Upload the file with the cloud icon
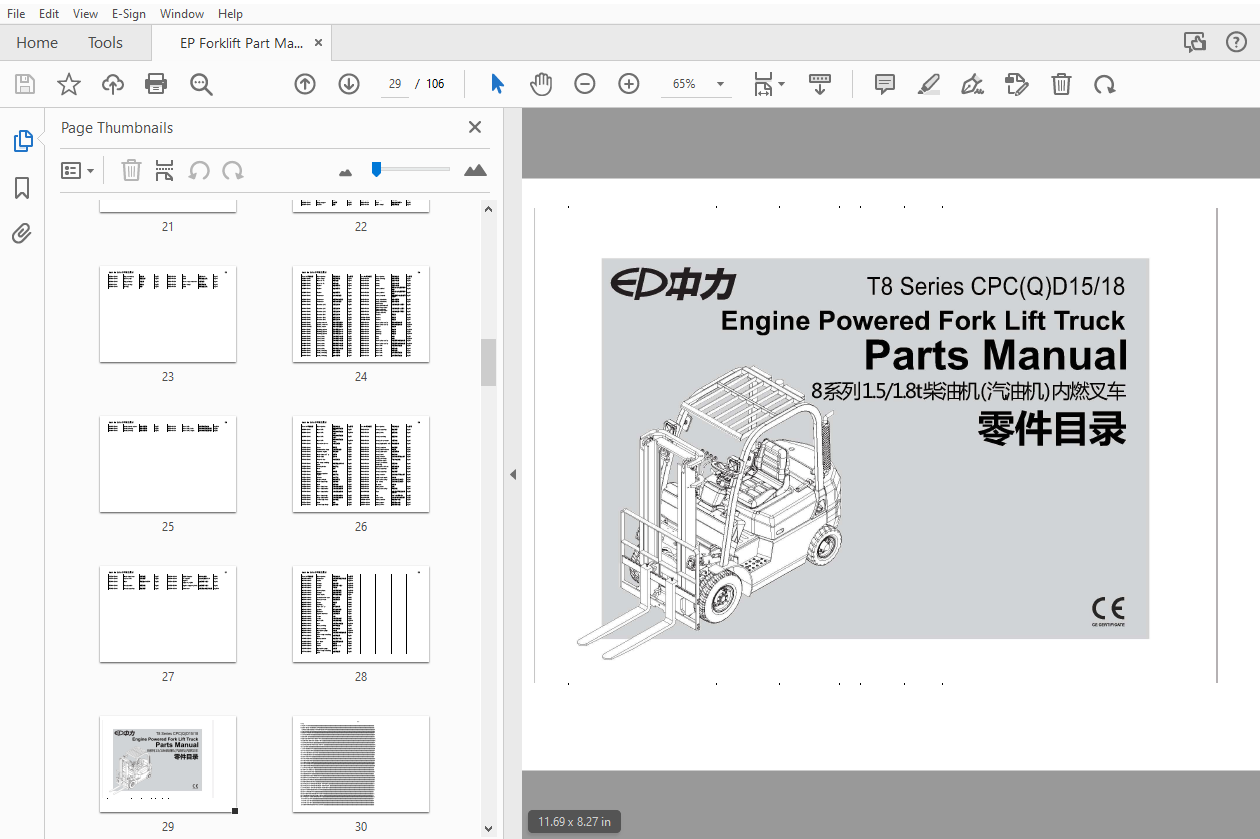 click(x=113, y=84)
